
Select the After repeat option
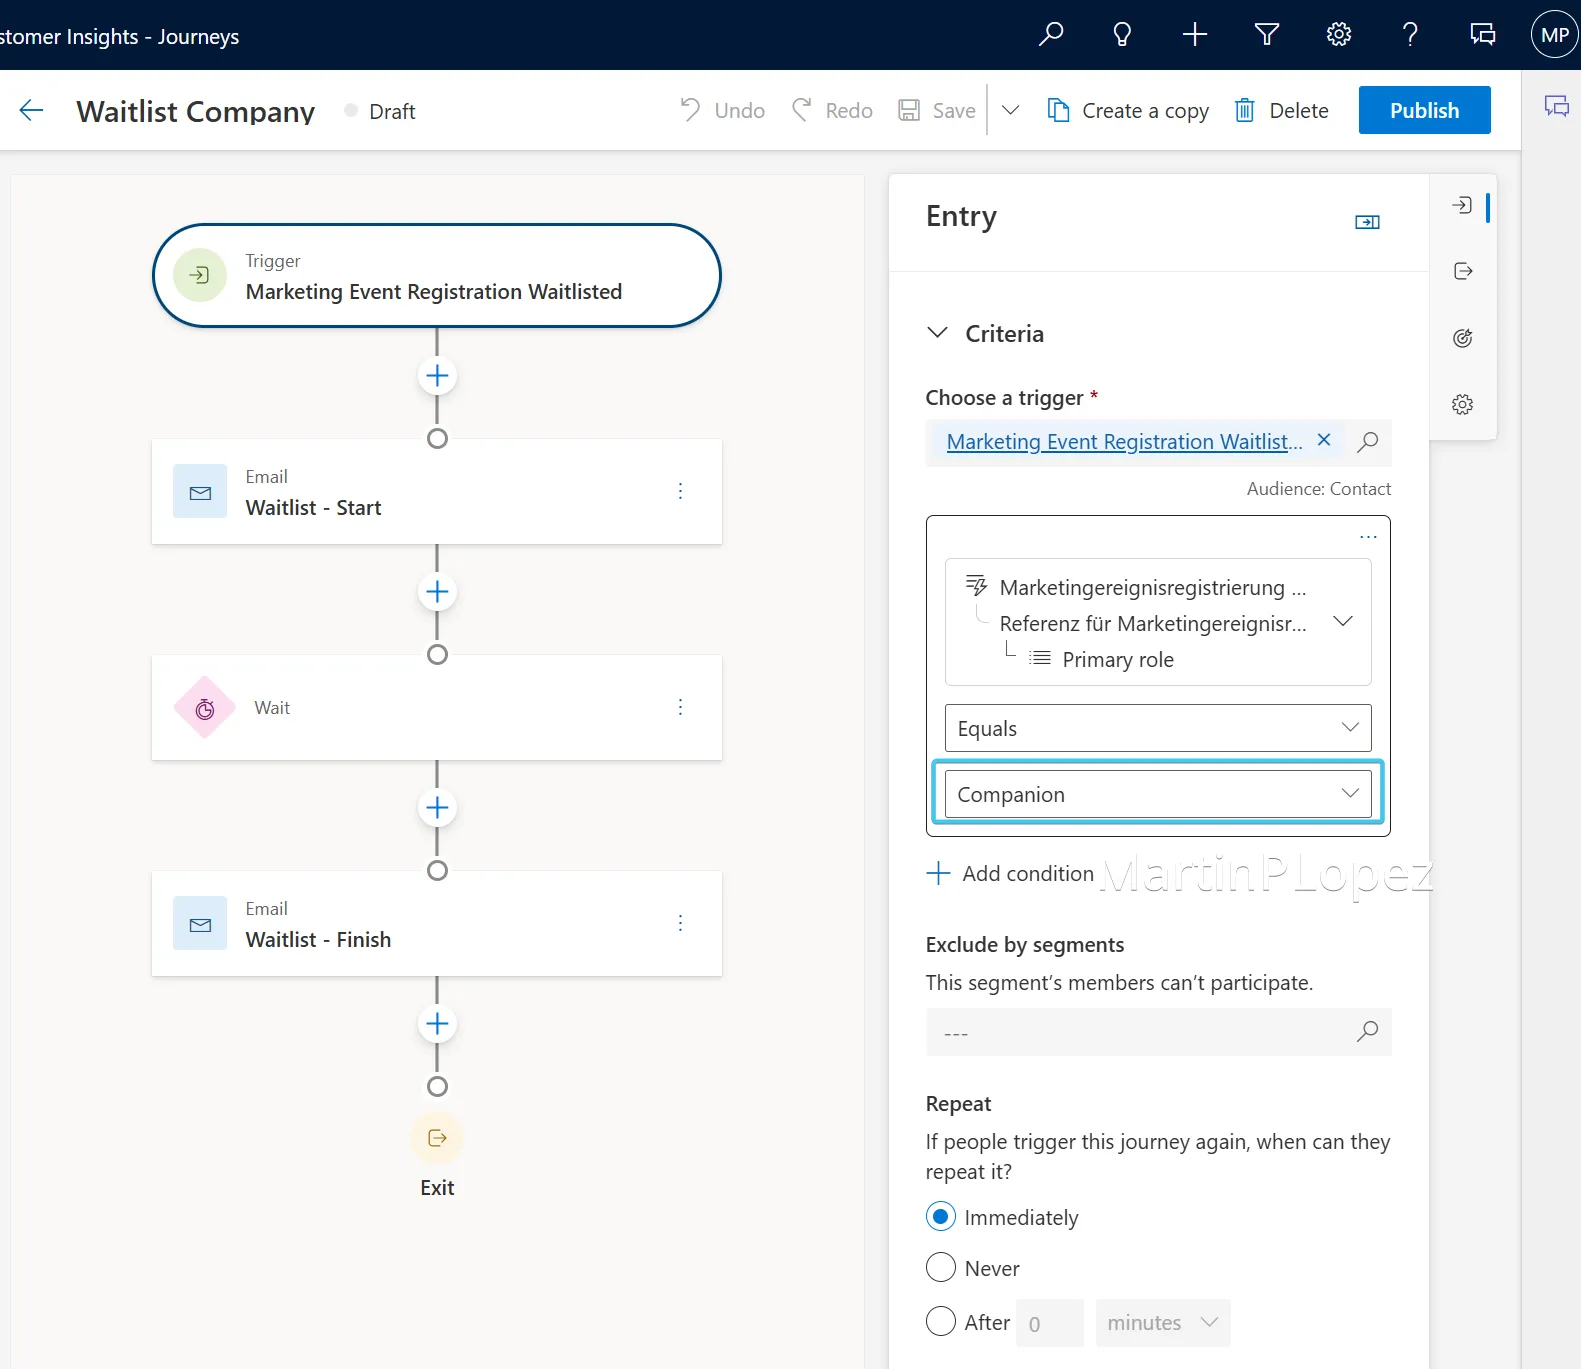(x=940, y=1322)
